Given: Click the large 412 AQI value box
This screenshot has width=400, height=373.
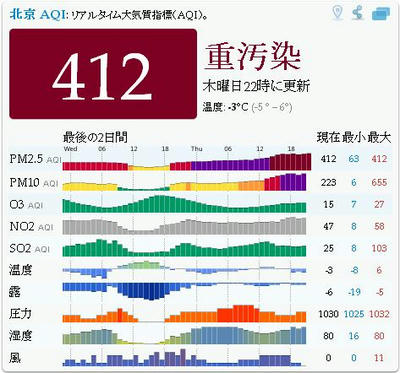Looking at the screenshot, I should tap(103, 74).
